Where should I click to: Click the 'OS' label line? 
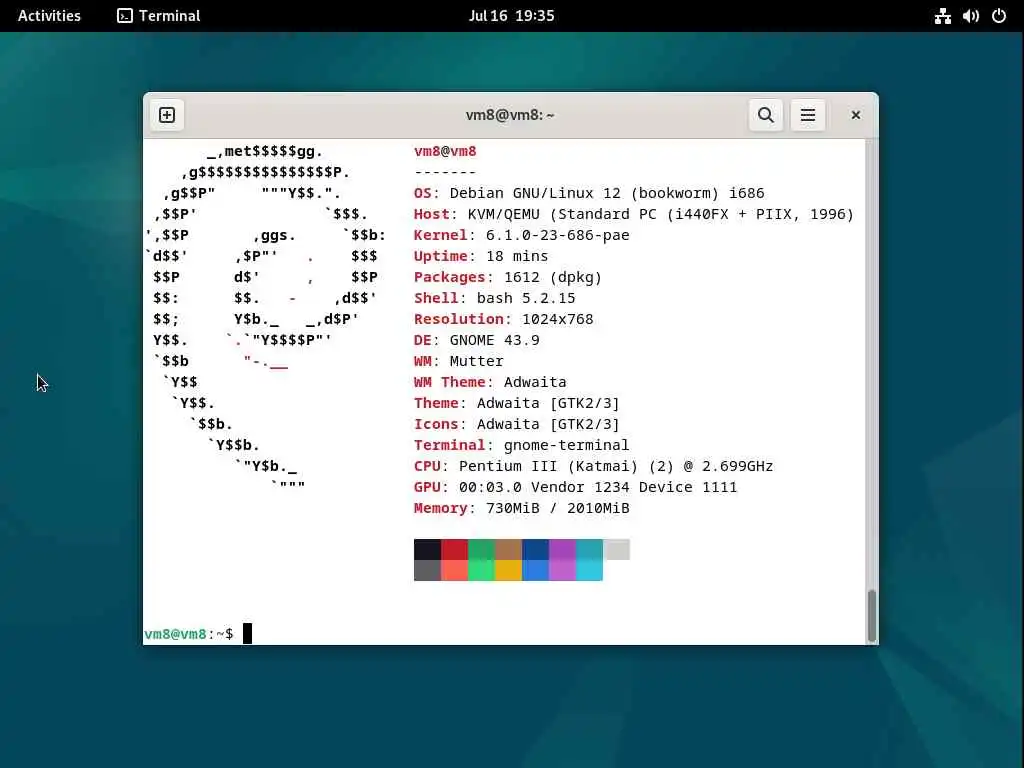pyautogui.click(x=423, y=193)
